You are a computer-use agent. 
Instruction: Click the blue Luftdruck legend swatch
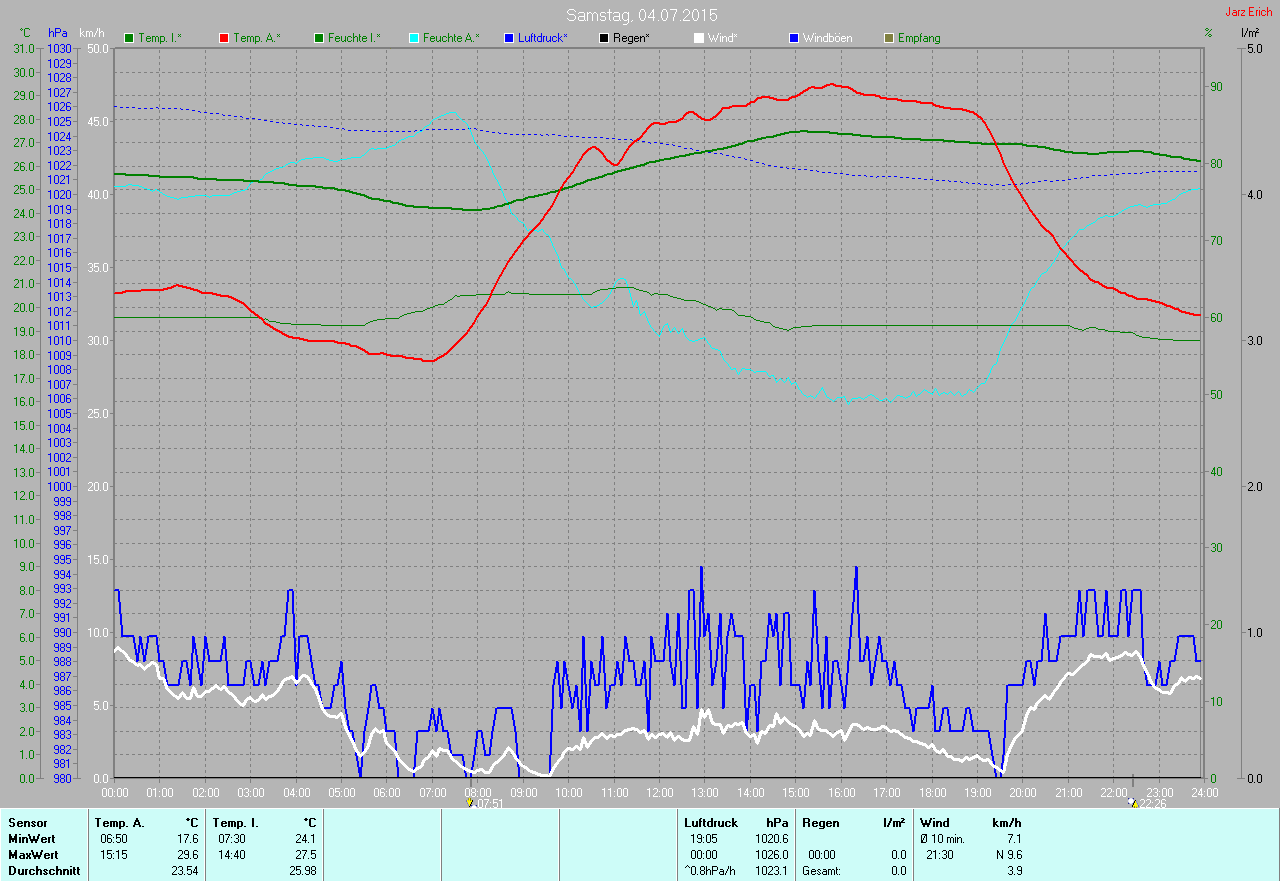tap(509, 38)
